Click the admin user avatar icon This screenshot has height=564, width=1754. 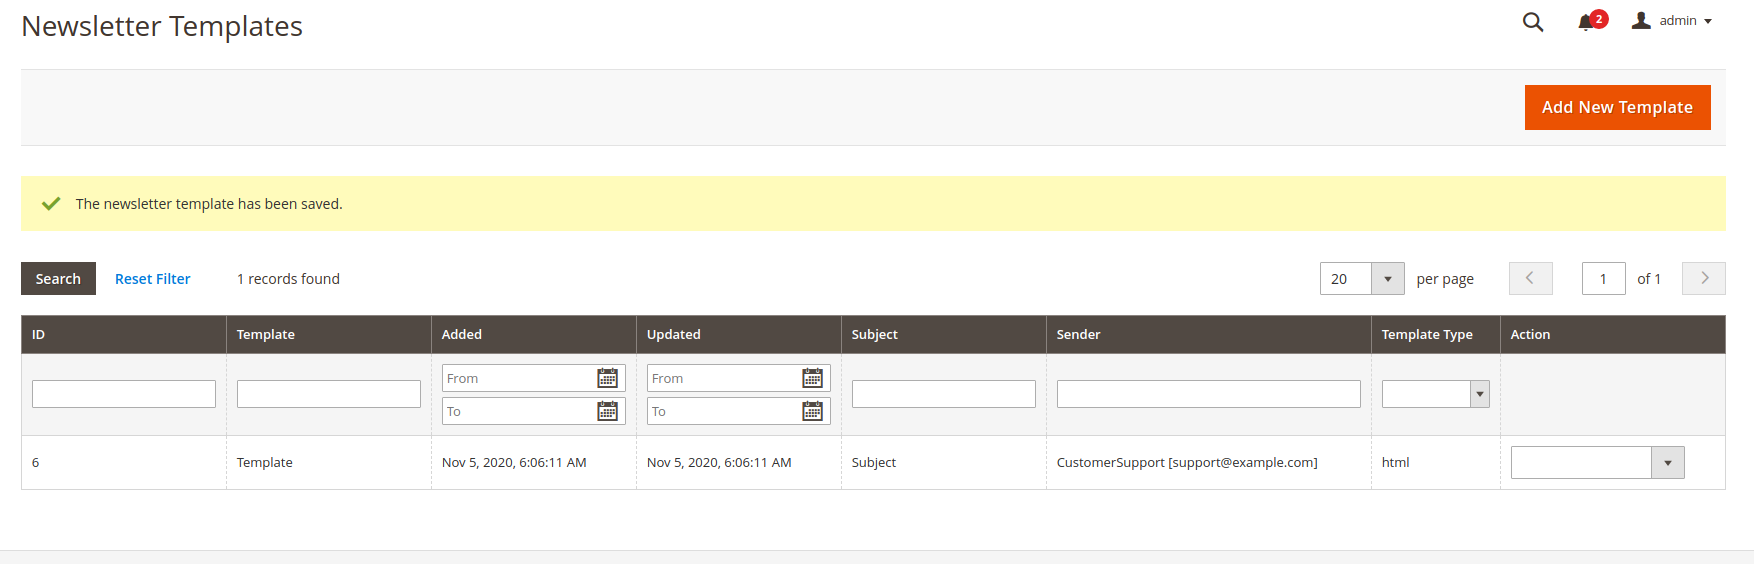(x=1641, y=20)
